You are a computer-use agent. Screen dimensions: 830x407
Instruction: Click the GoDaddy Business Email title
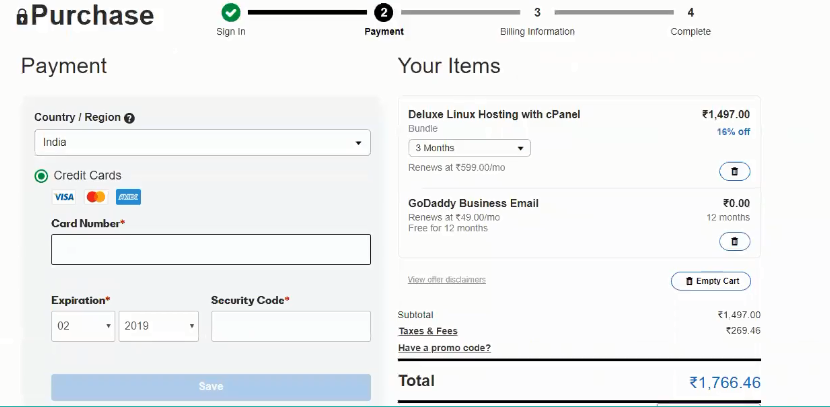473,203
